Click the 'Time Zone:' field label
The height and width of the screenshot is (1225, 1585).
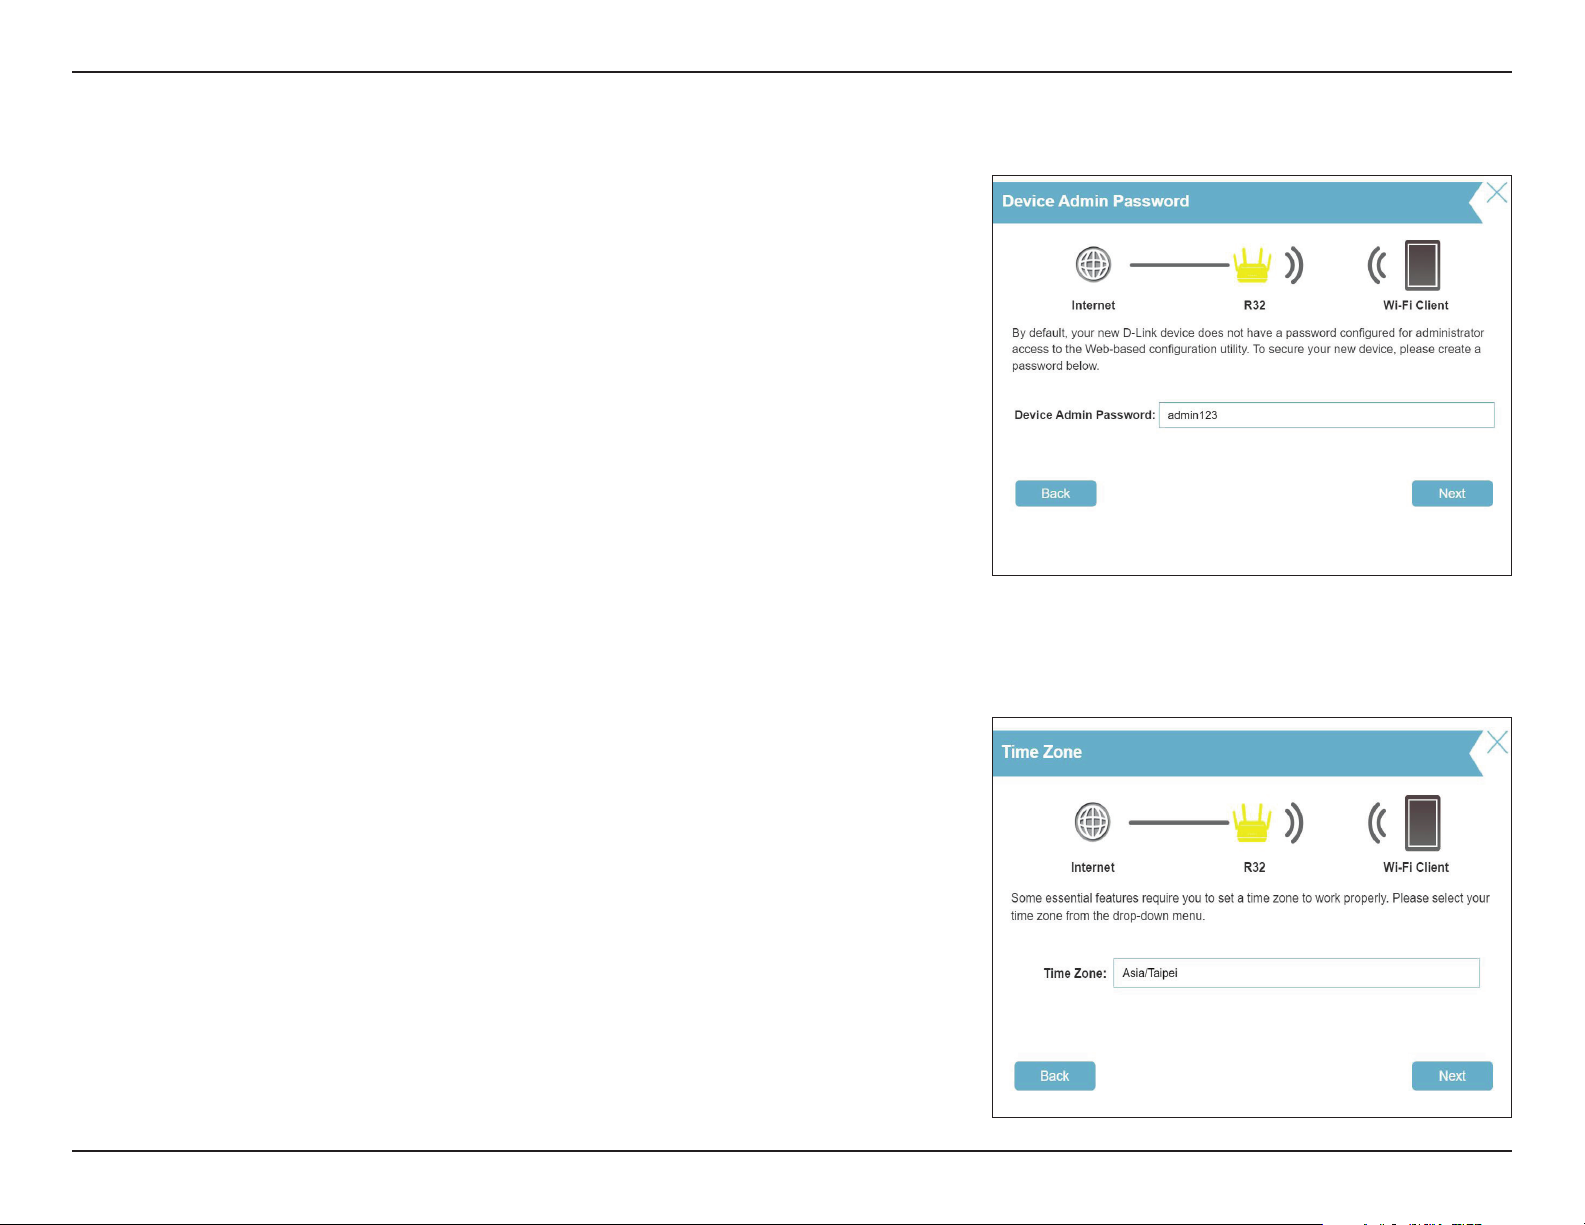click(1075, 973)
